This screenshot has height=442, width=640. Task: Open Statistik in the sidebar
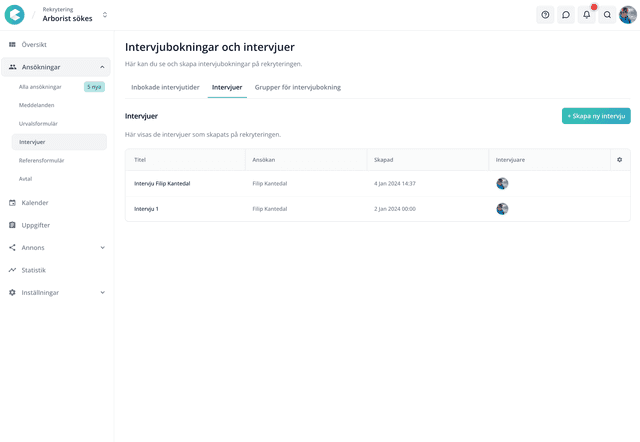(33, 270)
